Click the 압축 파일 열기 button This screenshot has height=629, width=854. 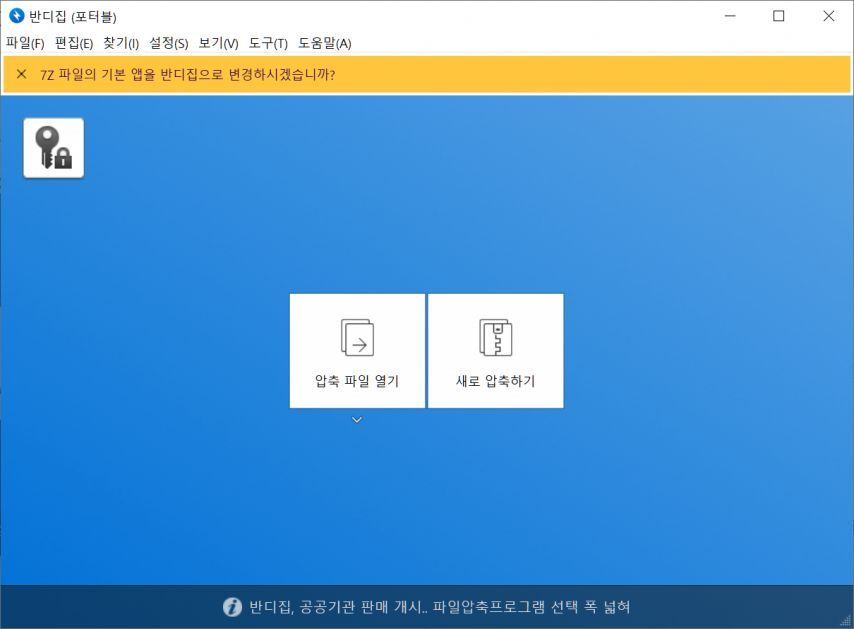[x=357, y=351]
